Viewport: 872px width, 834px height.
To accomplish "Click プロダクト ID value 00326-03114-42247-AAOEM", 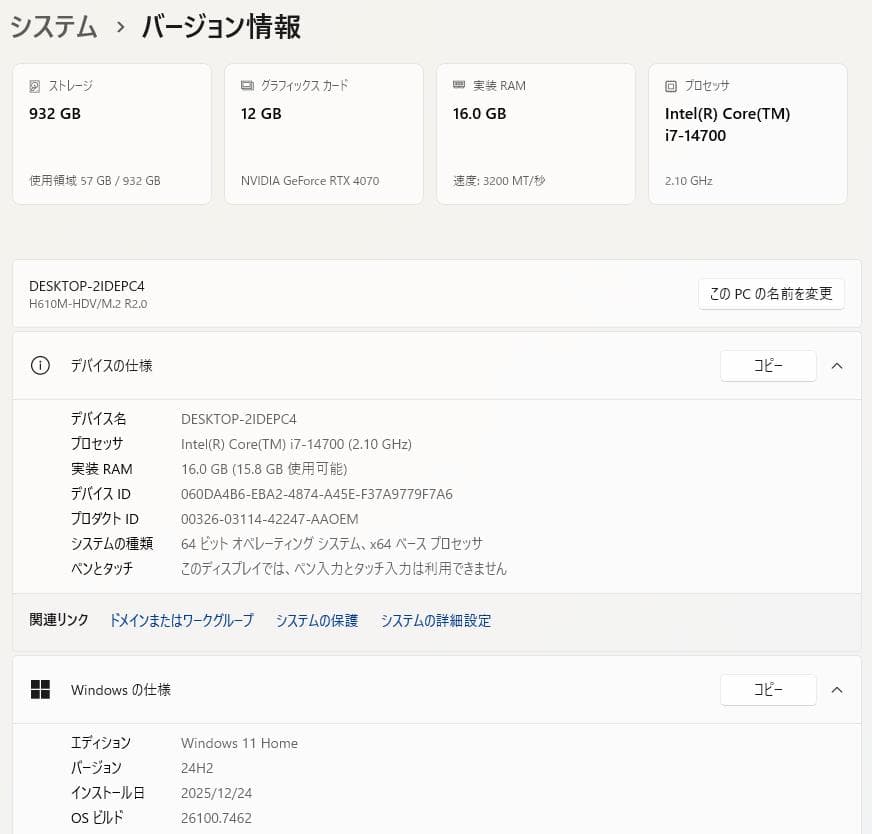I will point(270,519).
